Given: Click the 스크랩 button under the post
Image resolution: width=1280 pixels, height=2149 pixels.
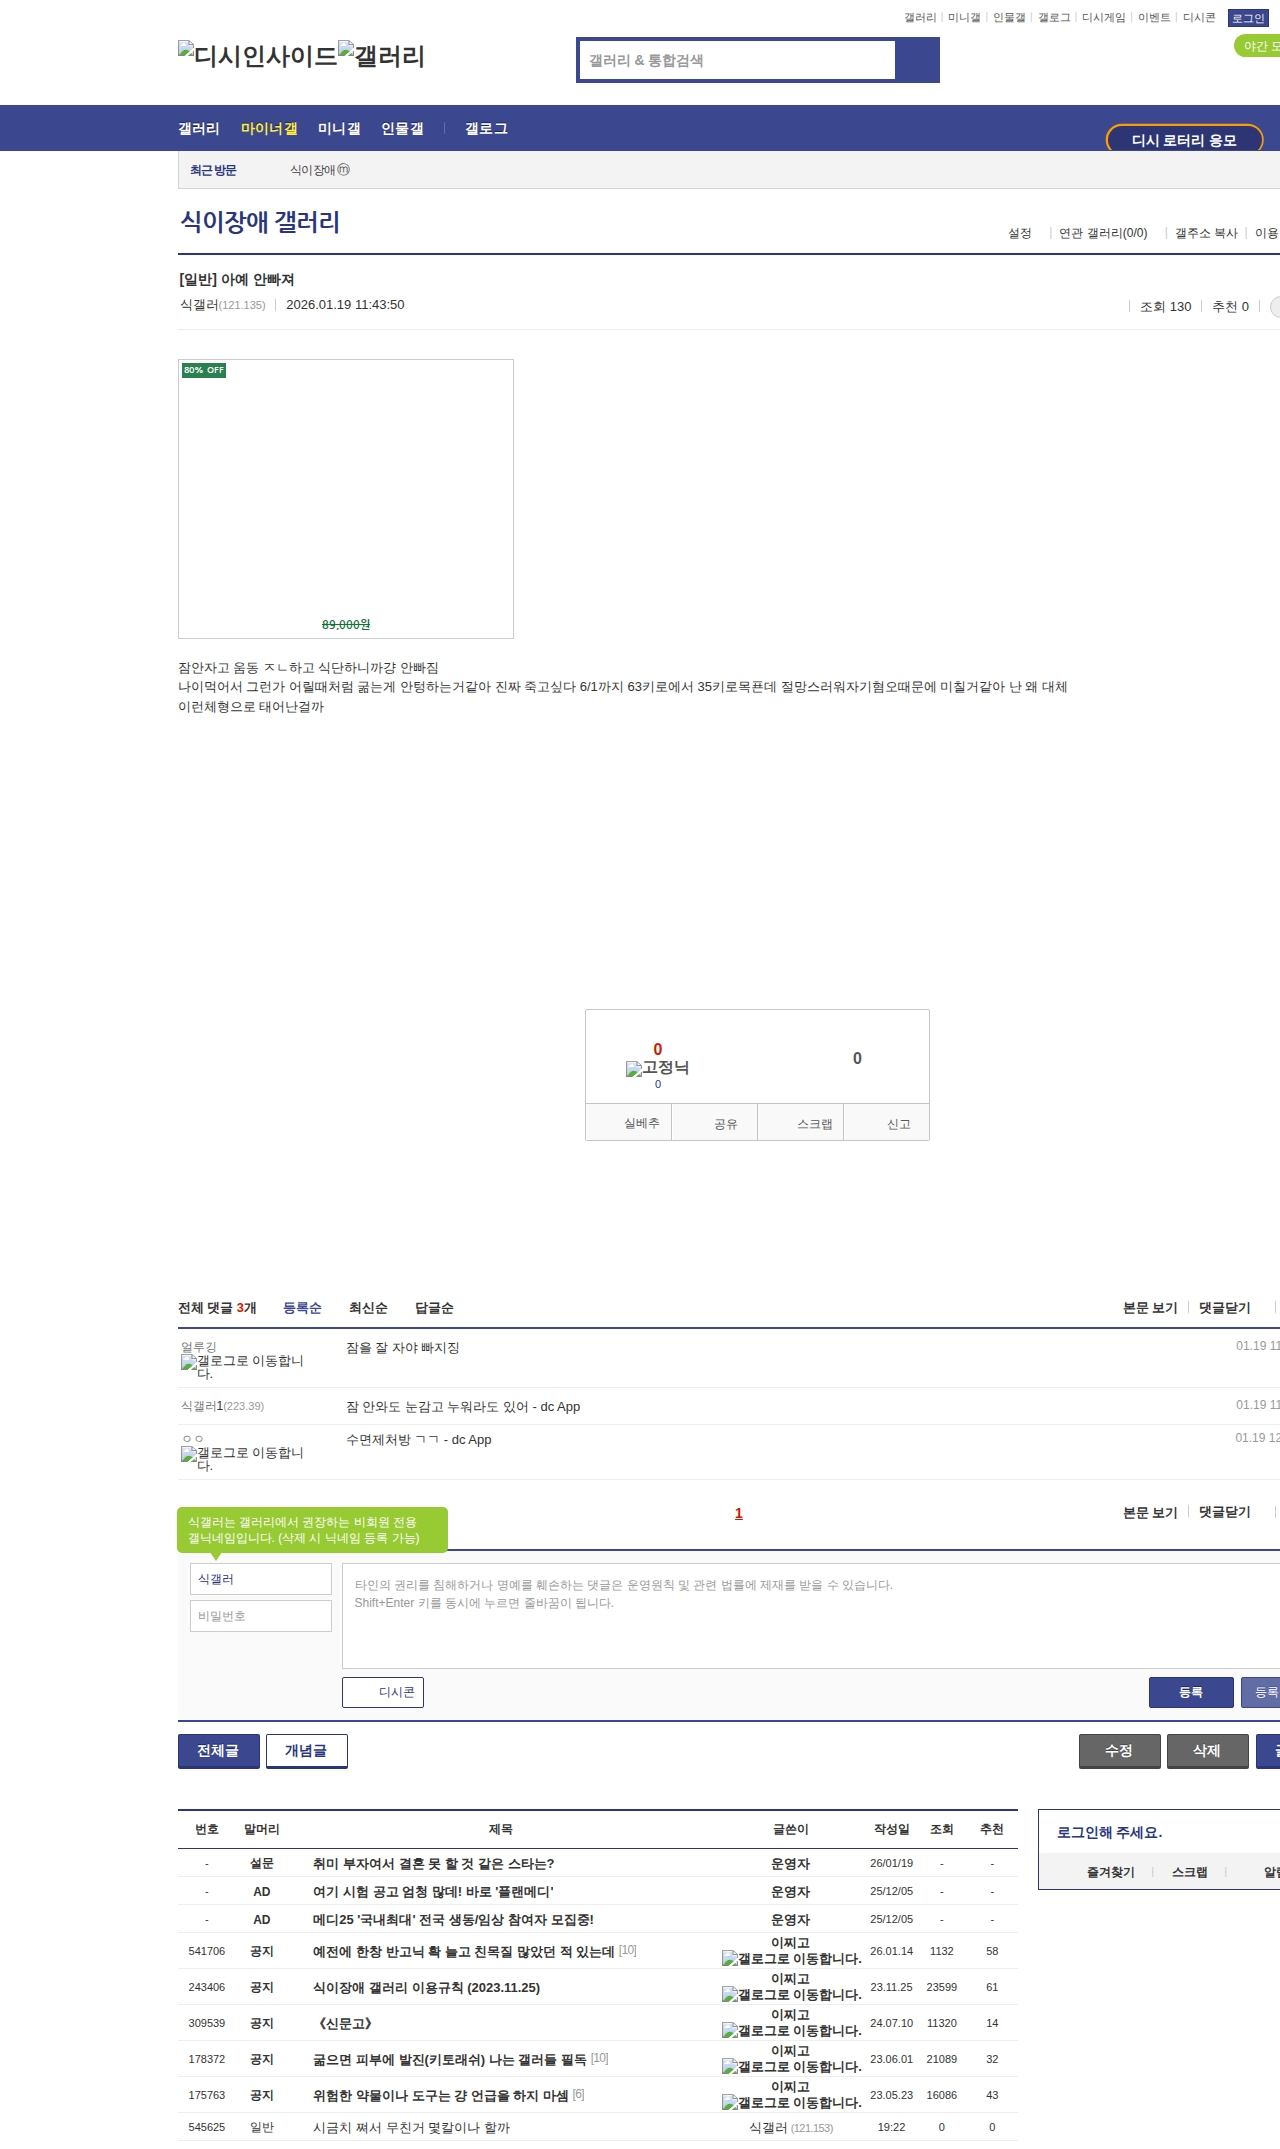Looking at the screenshot, I should click(801, 1122).
